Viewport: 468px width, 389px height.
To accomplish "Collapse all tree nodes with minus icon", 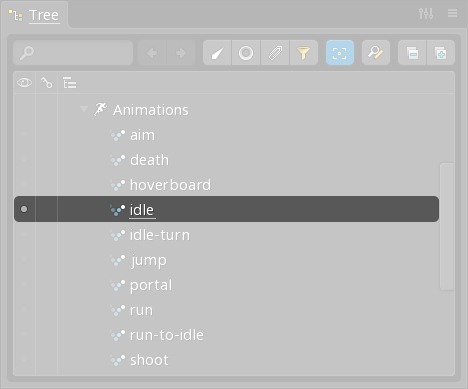I will tap(412, 53).
